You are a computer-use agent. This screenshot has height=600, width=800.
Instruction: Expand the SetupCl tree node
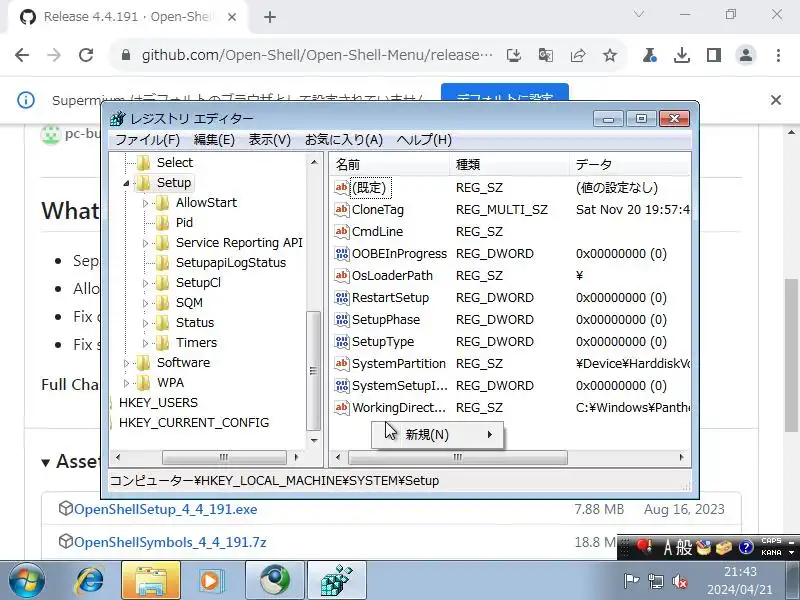(145, 283)
